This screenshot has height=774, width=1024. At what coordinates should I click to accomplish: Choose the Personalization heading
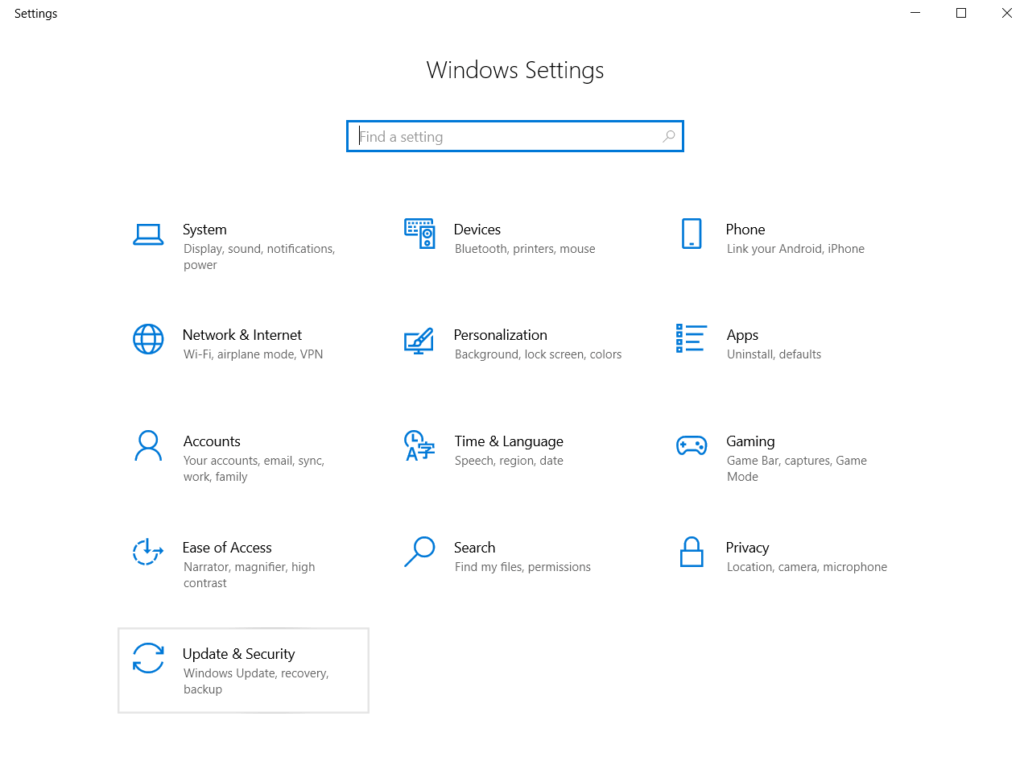coord(500,335)
